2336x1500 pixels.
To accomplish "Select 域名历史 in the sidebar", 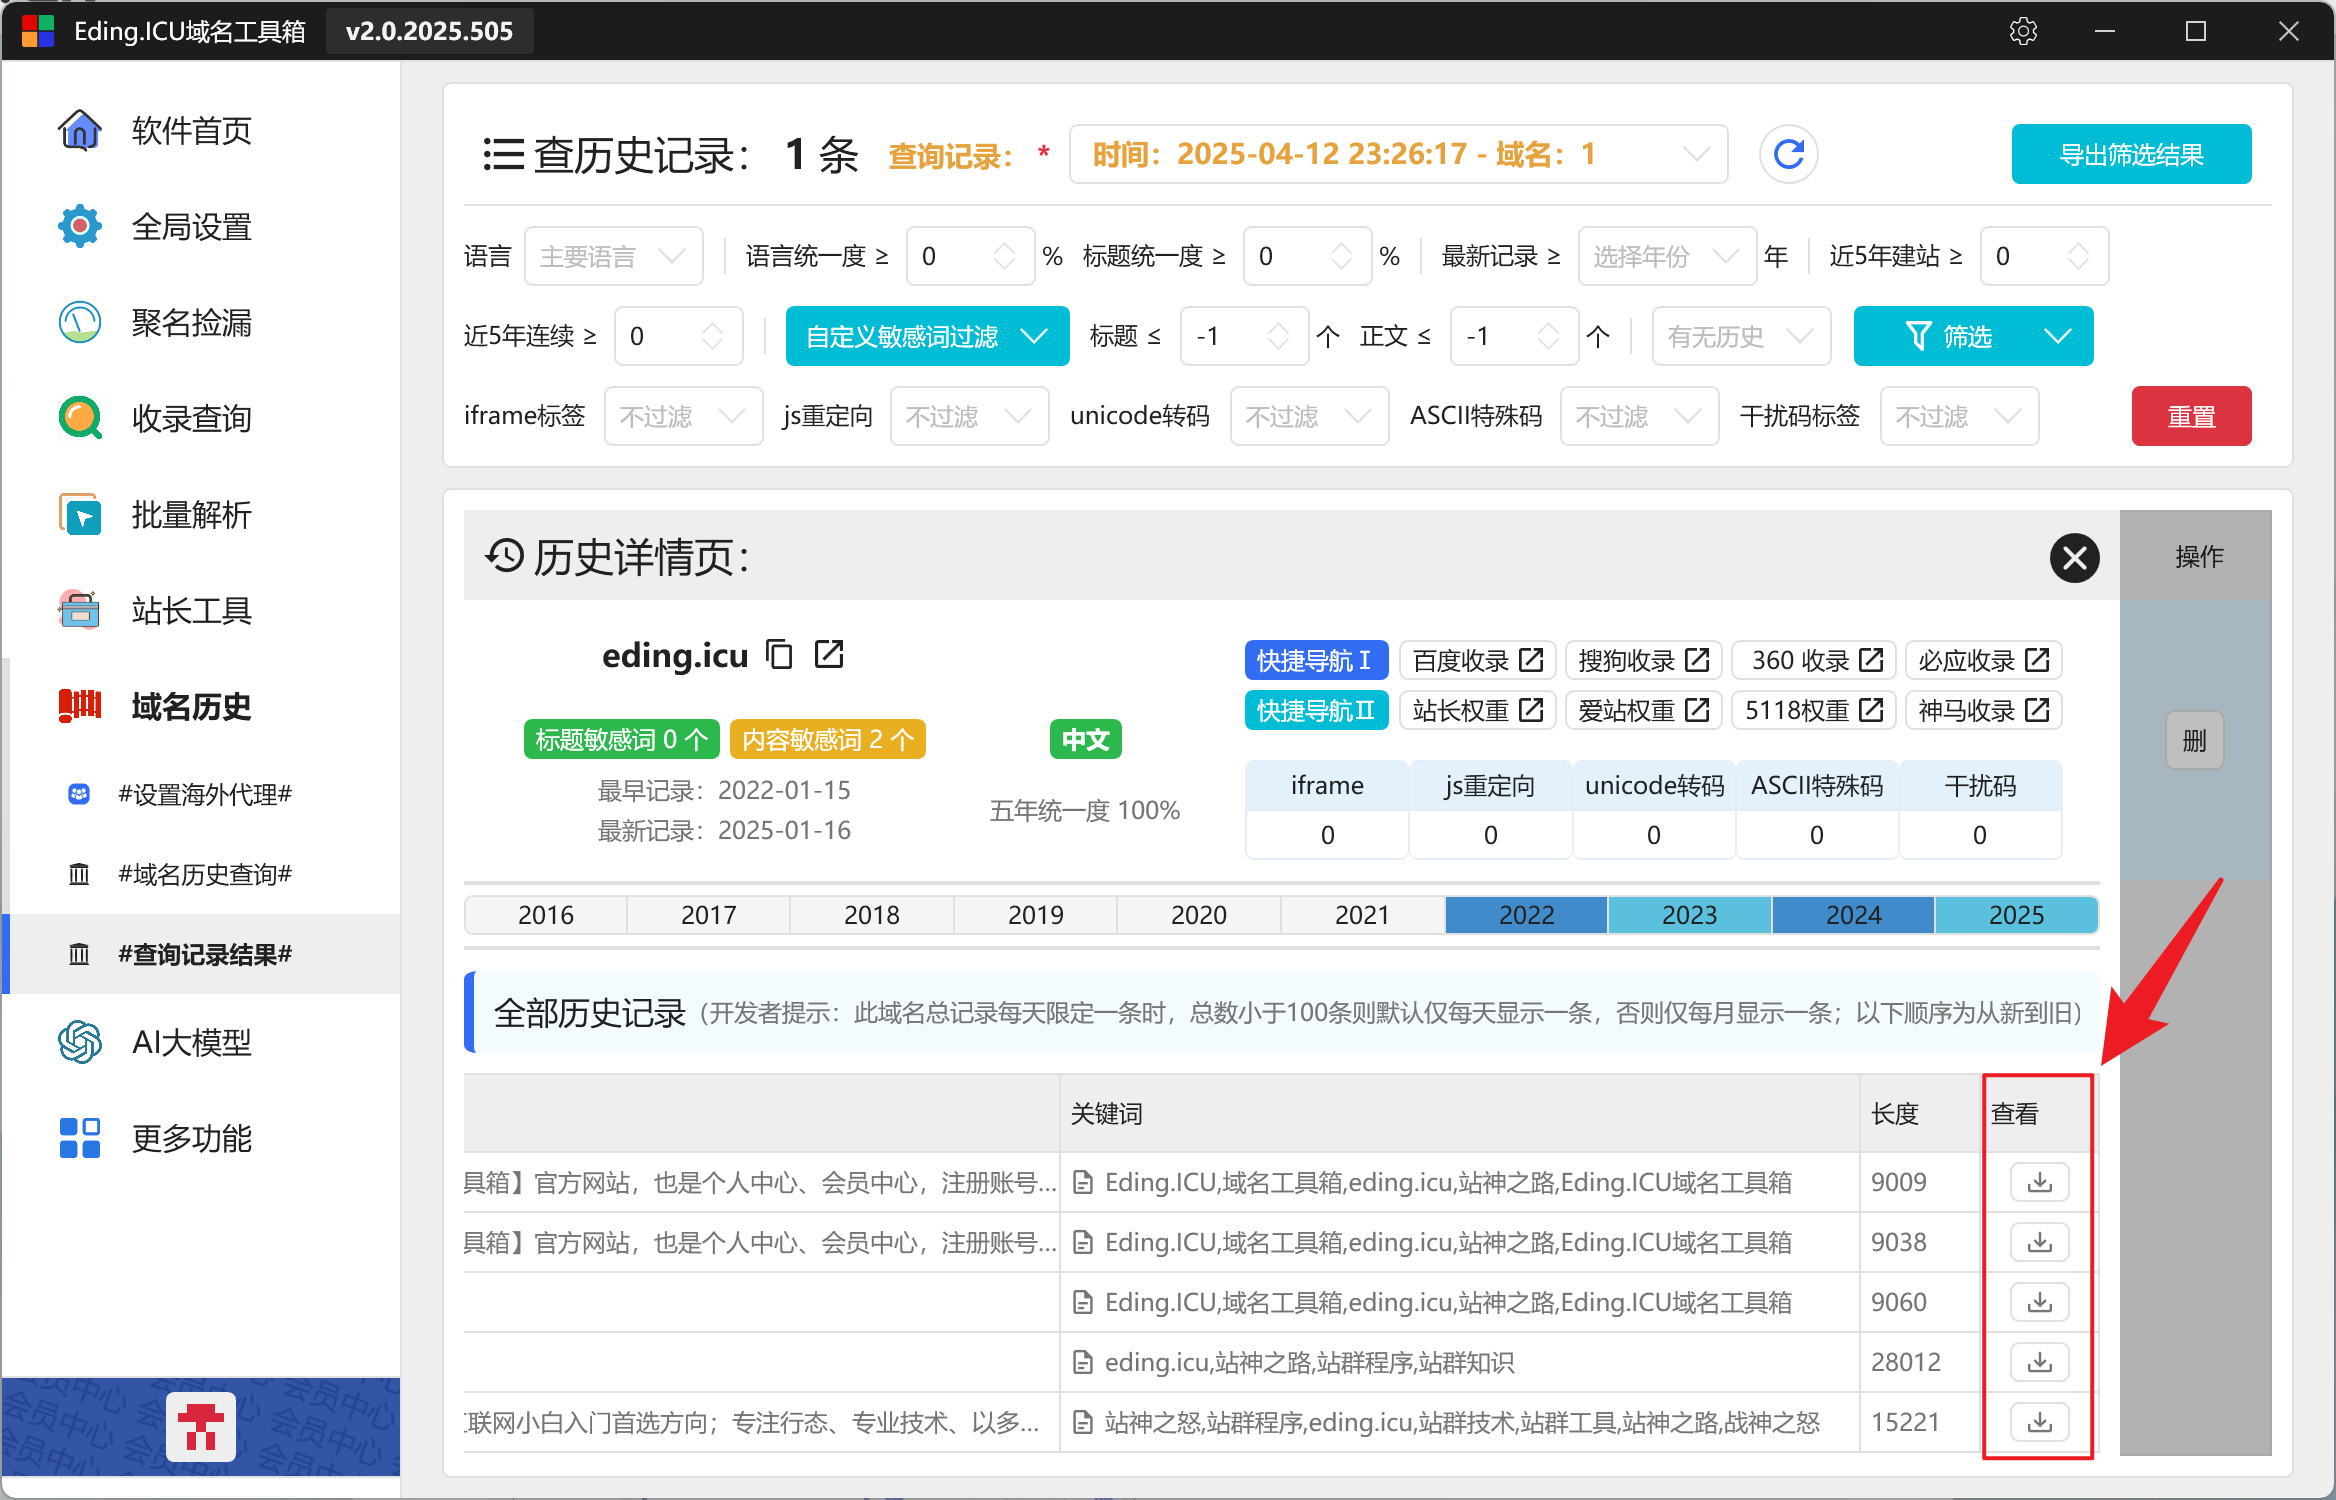I will pos(200,706).
